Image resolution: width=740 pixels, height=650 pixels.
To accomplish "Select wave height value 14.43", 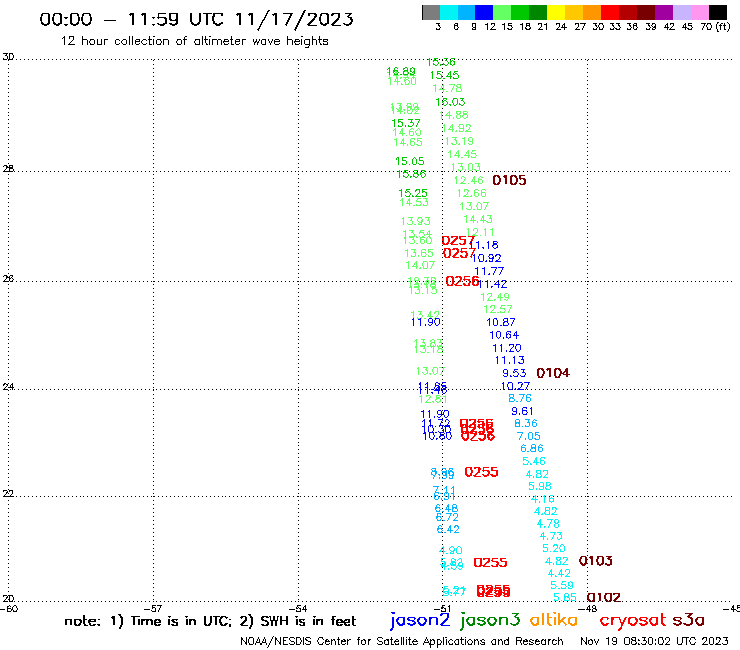I will pyautogui.click(x=478, y=219).
